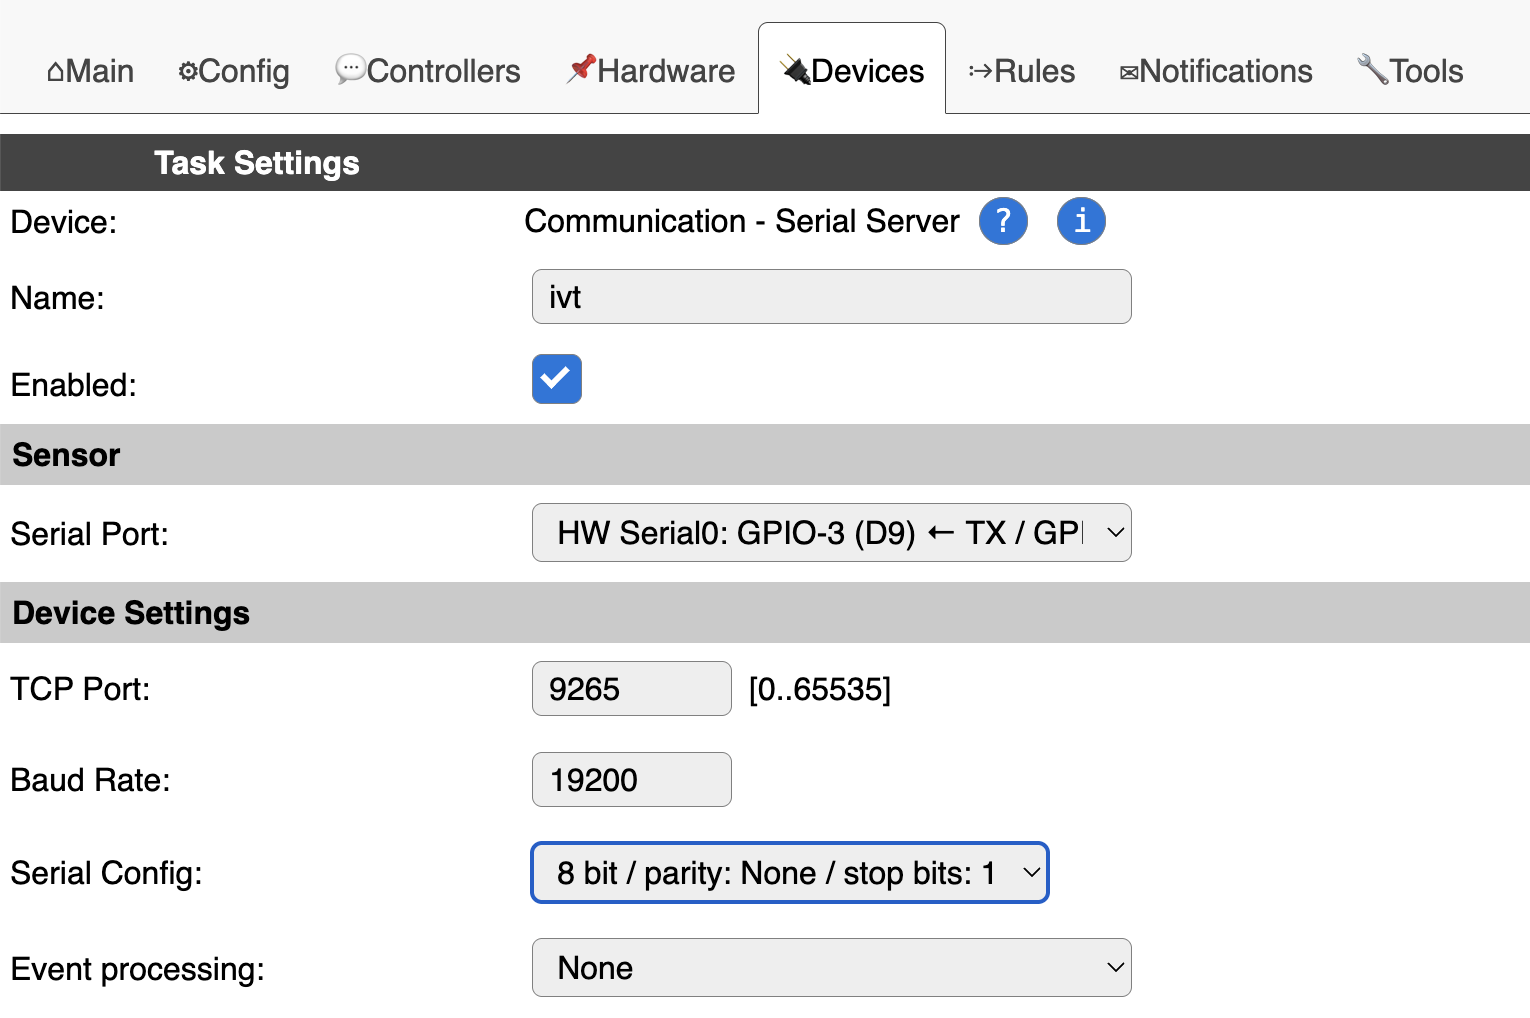Click the plug icon on Devices tab
Screen dimensions: 1530x1018
click(x=795, y=70)
